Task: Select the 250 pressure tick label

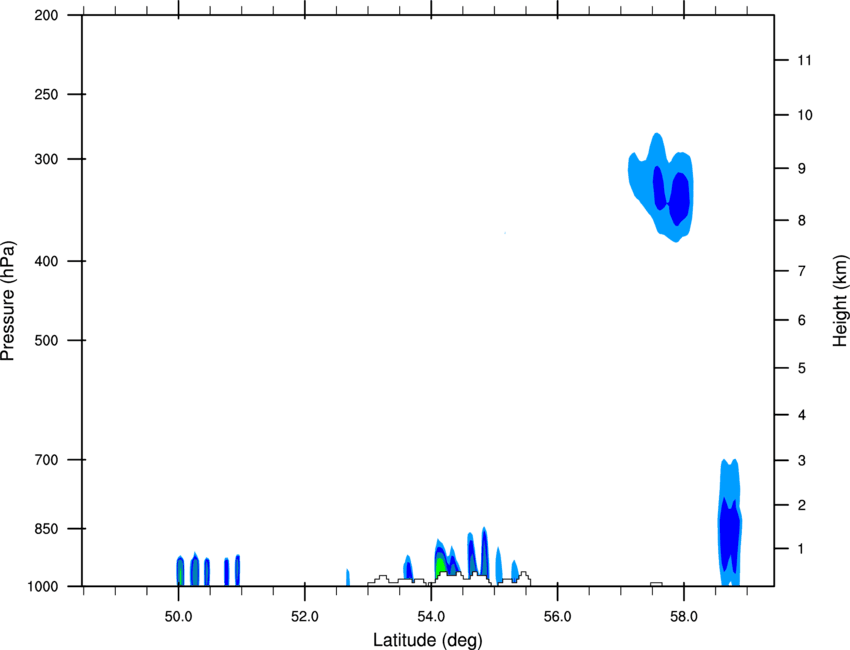Action: 46,94
